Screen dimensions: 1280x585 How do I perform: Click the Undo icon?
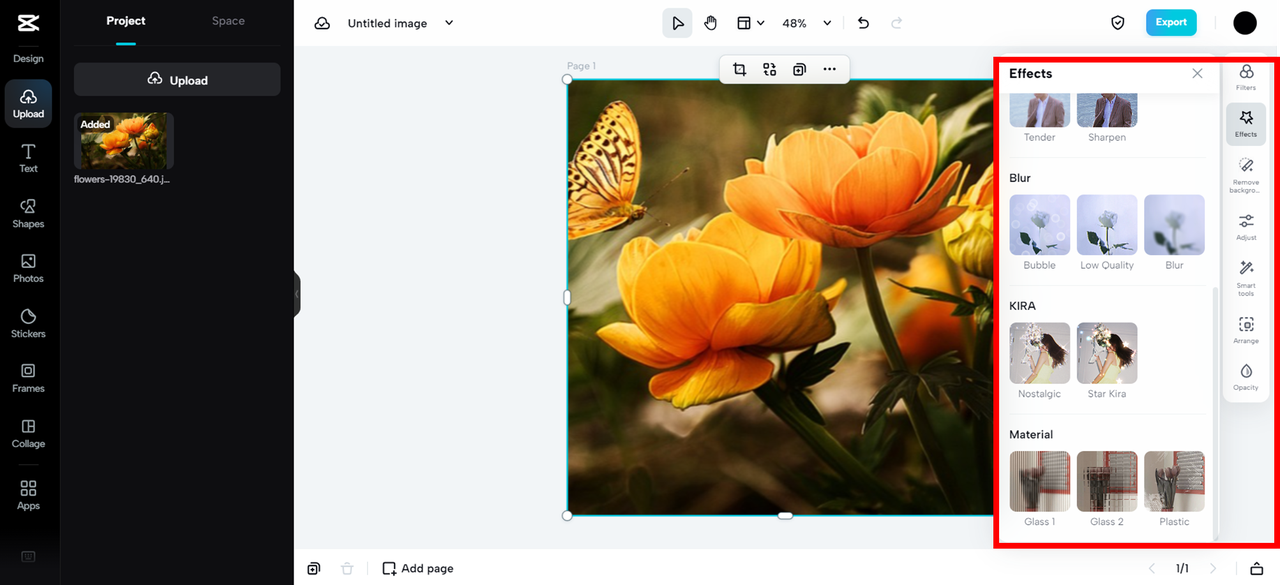point(863,22)
